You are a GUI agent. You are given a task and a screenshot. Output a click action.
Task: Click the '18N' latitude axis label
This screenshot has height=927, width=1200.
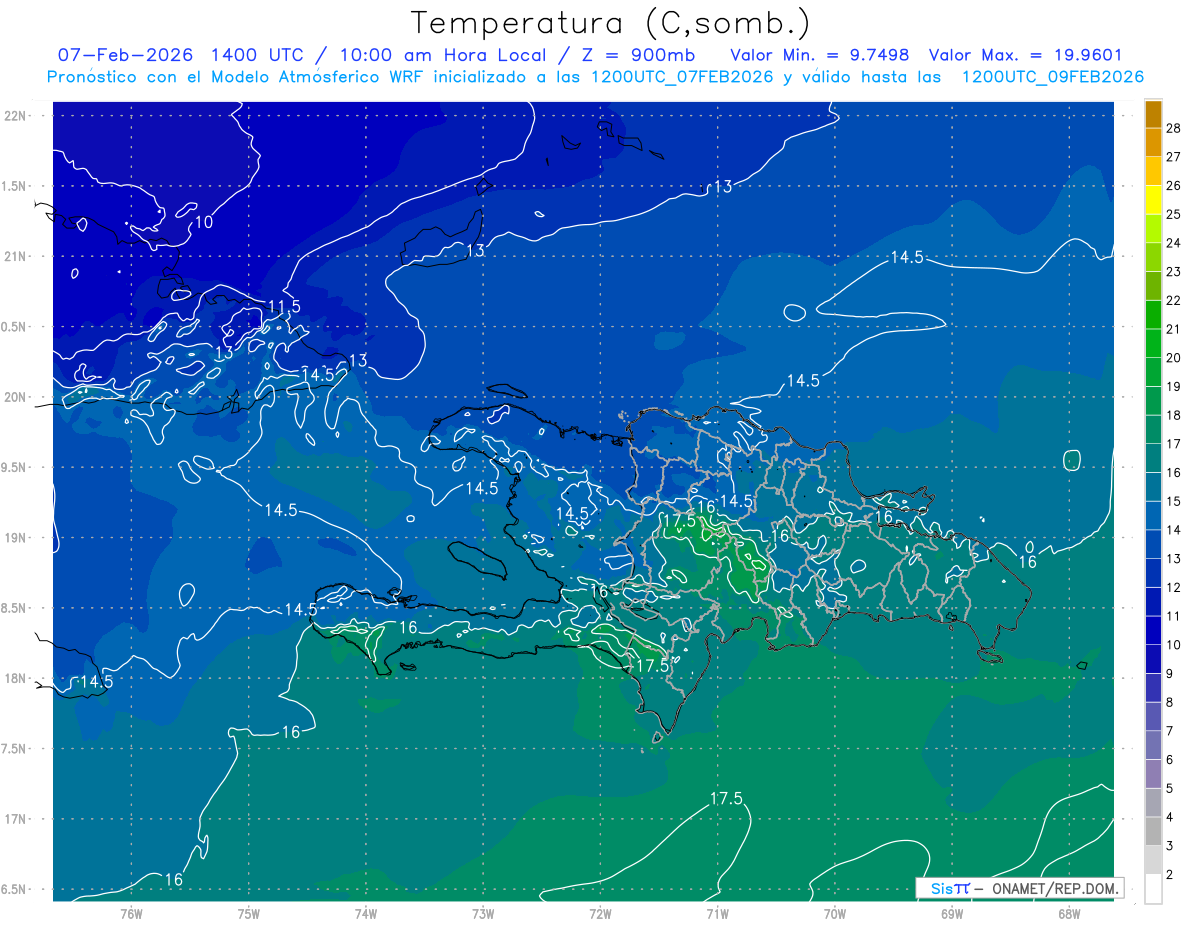(17, 679)
